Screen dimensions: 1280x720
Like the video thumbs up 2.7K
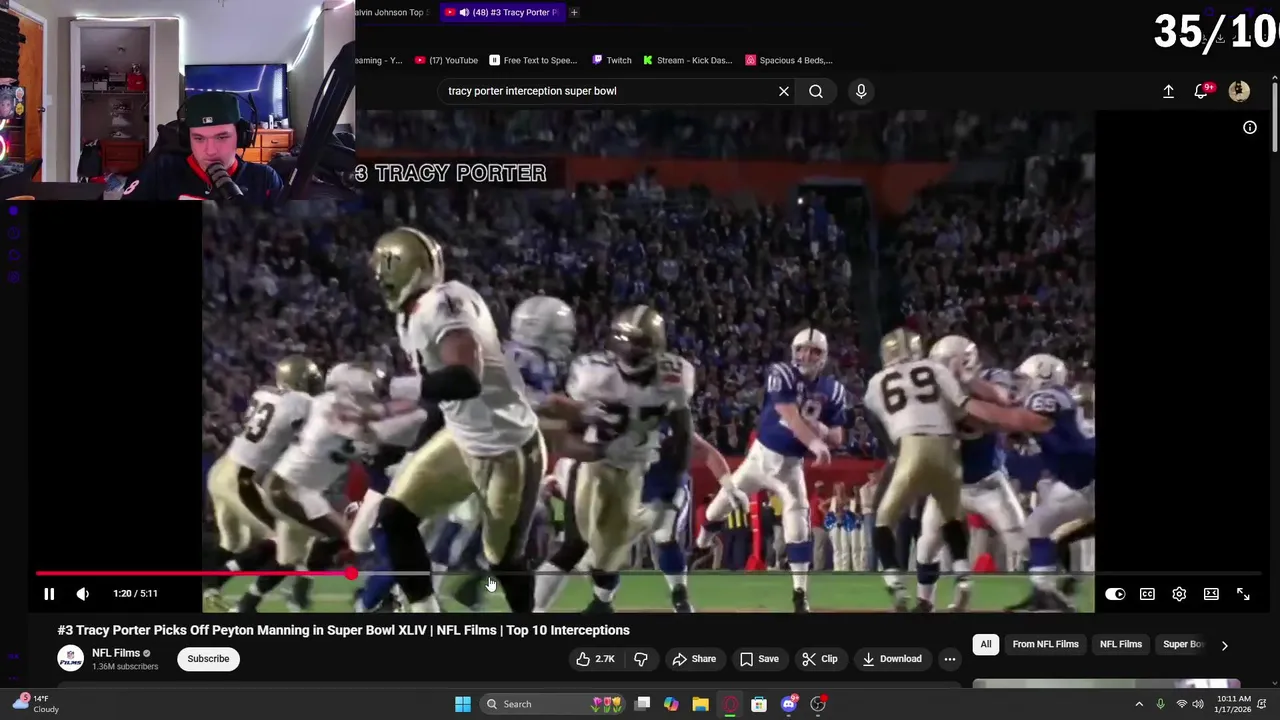(595, 659)
